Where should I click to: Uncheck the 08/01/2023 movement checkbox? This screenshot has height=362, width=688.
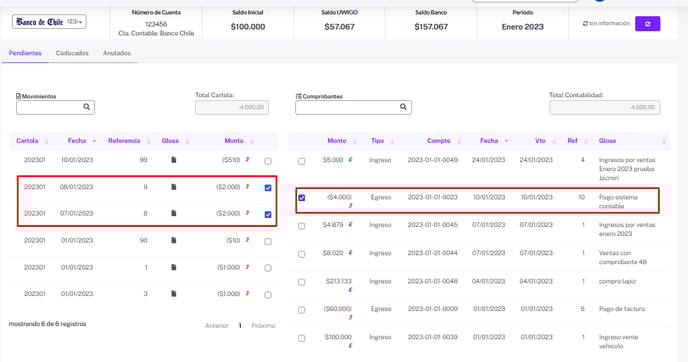tap(268, 188)
